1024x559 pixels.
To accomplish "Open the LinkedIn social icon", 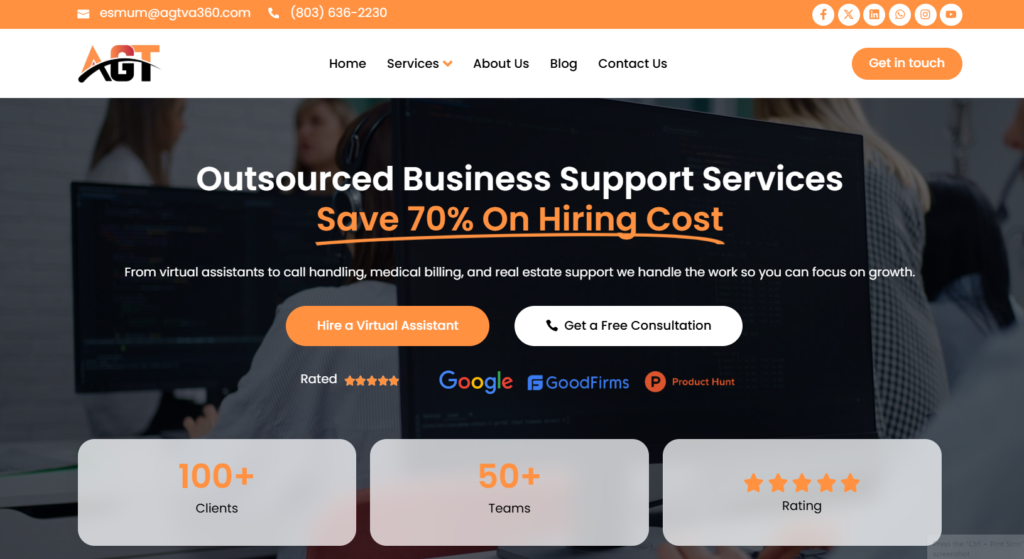I will click(x=874, y=14).
